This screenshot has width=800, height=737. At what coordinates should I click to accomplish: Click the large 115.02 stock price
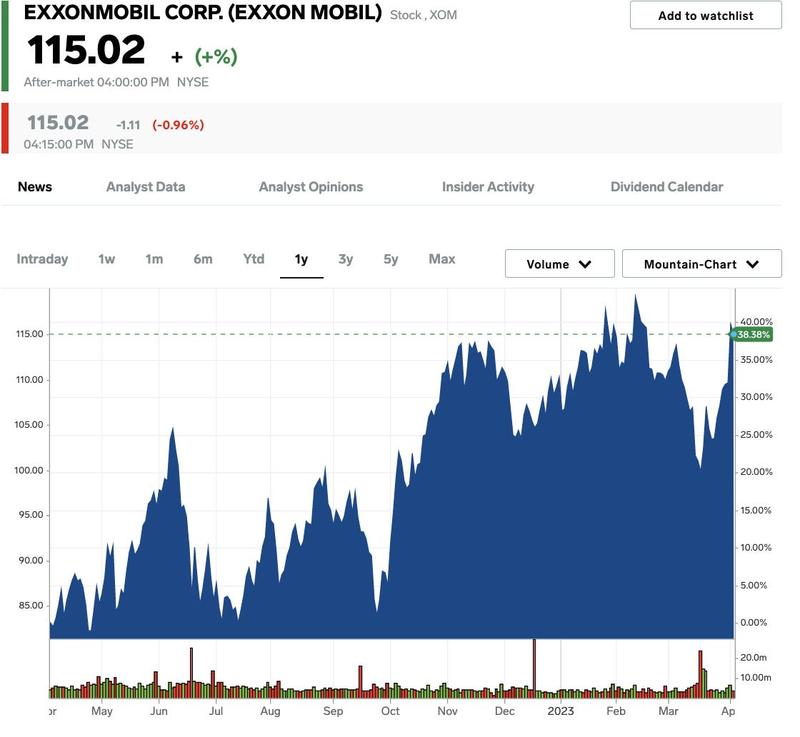coord(86,50)
